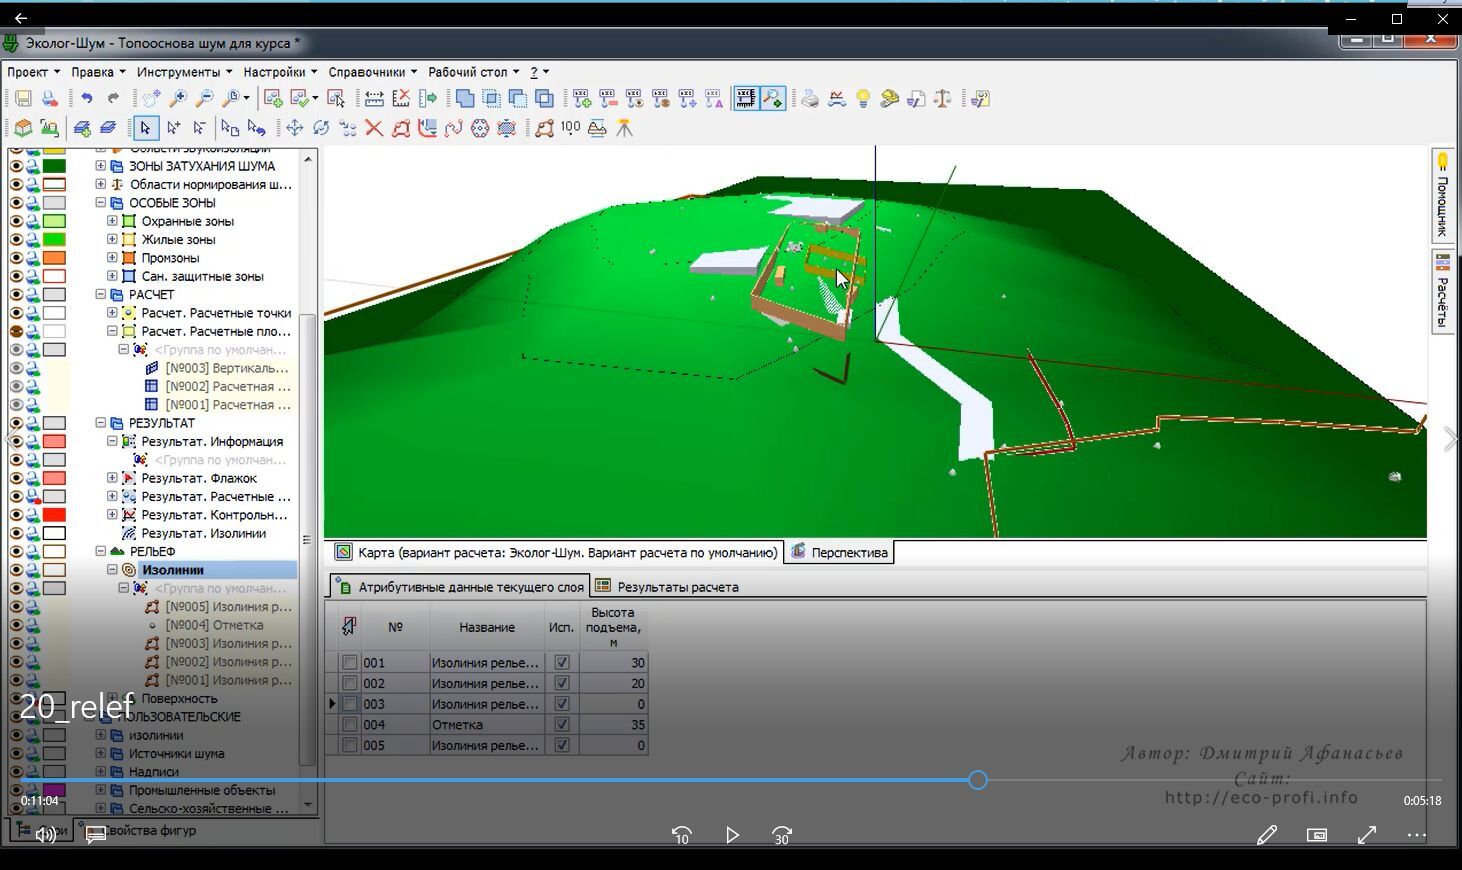Click the printer icon in toolbar
This screenshot has width=1462, height=870.
coord(810,98)
